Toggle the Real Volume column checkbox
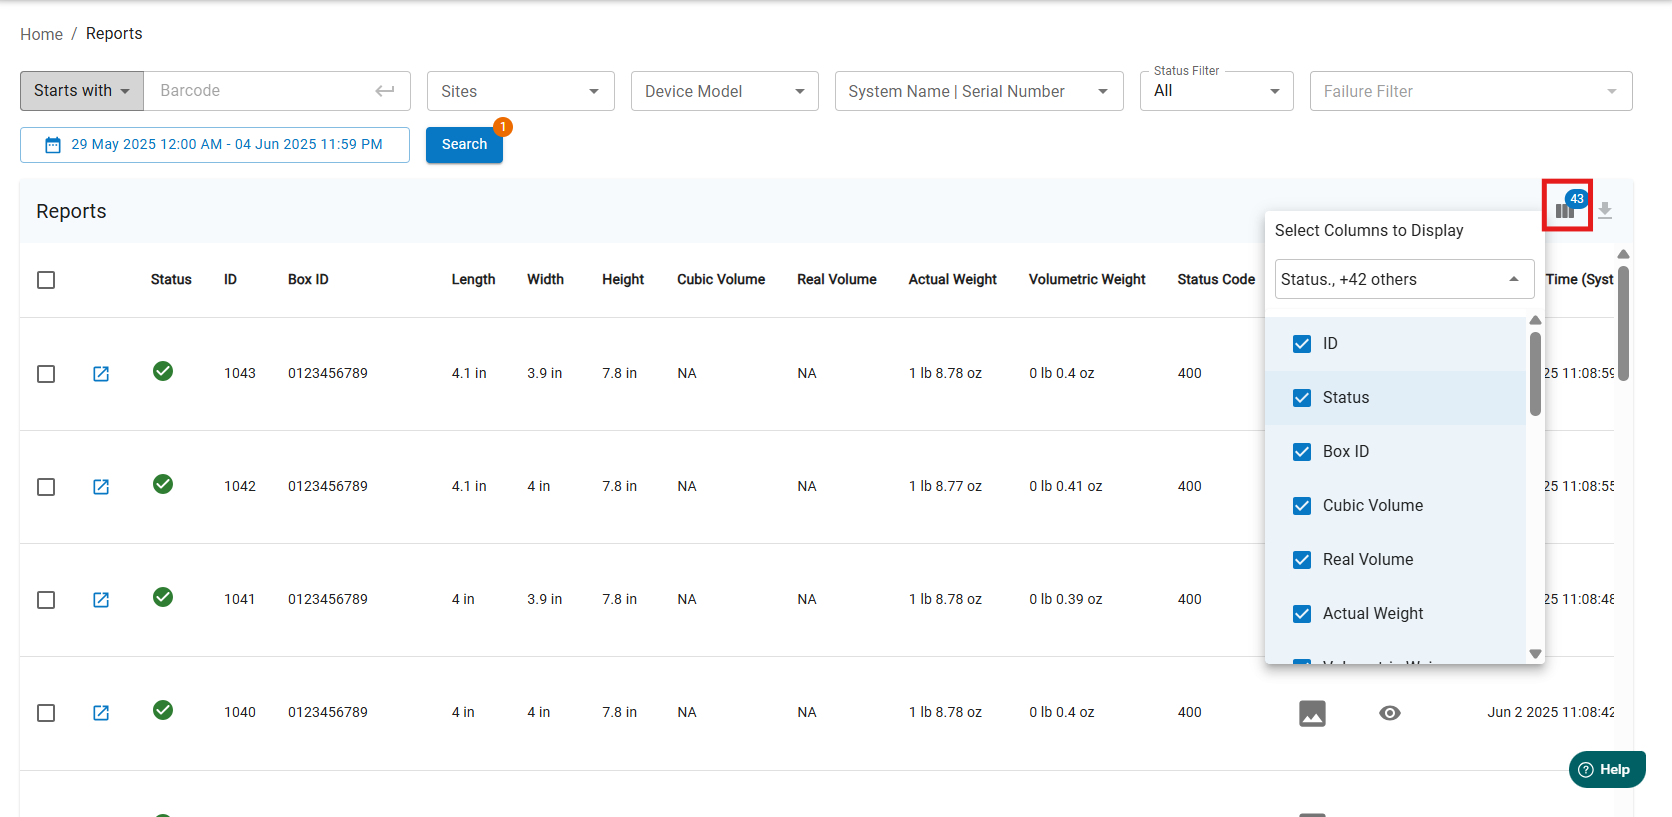The height and width of the screenshot is (817, 1672). point(1302,560)
